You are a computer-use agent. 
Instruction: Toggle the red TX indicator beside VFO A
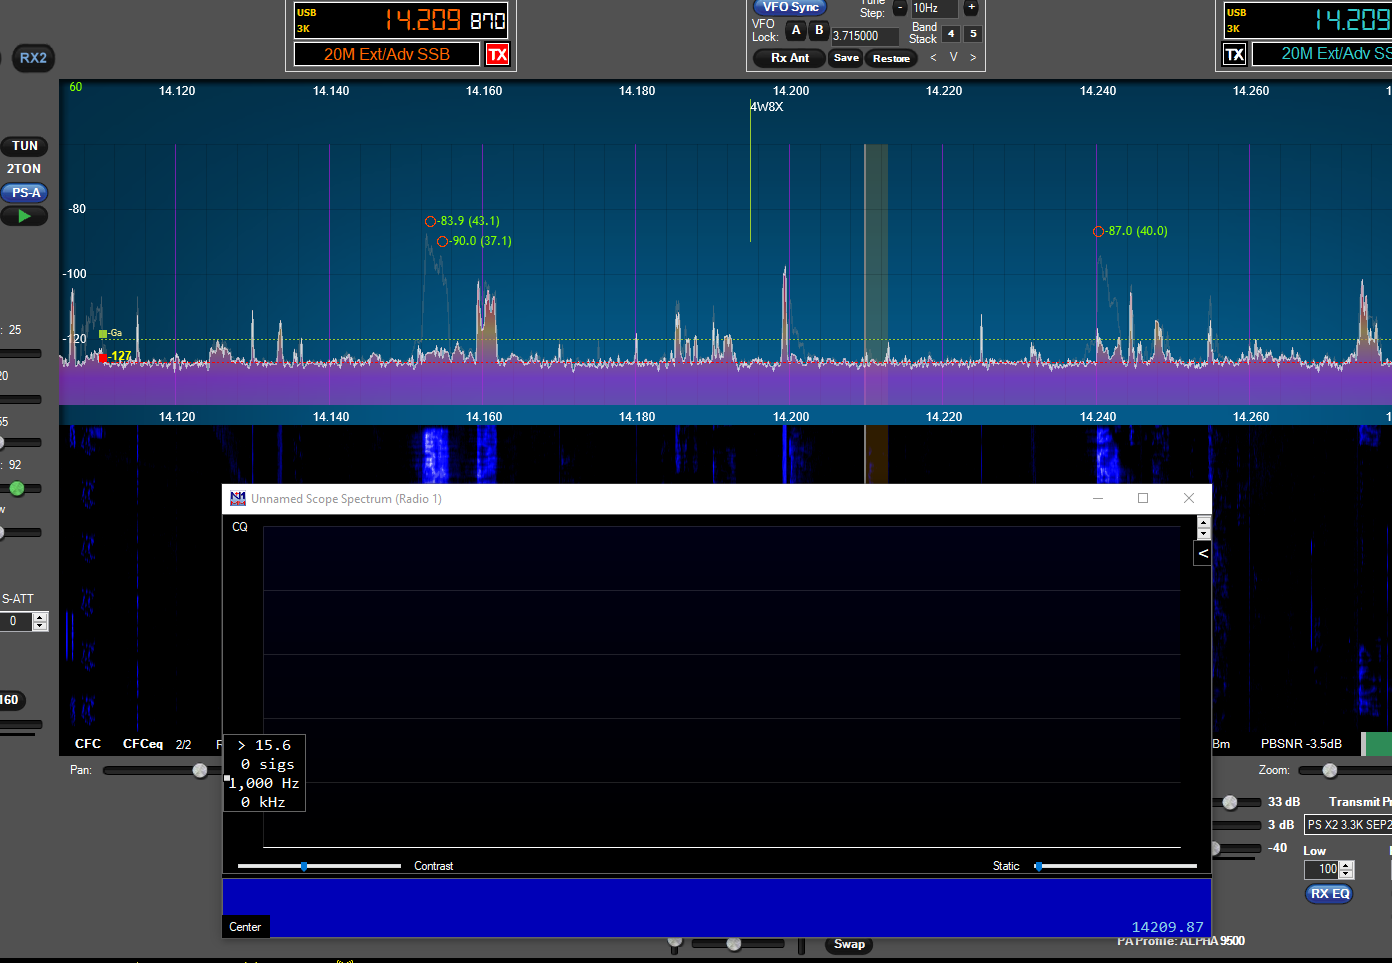pos(497,54)
